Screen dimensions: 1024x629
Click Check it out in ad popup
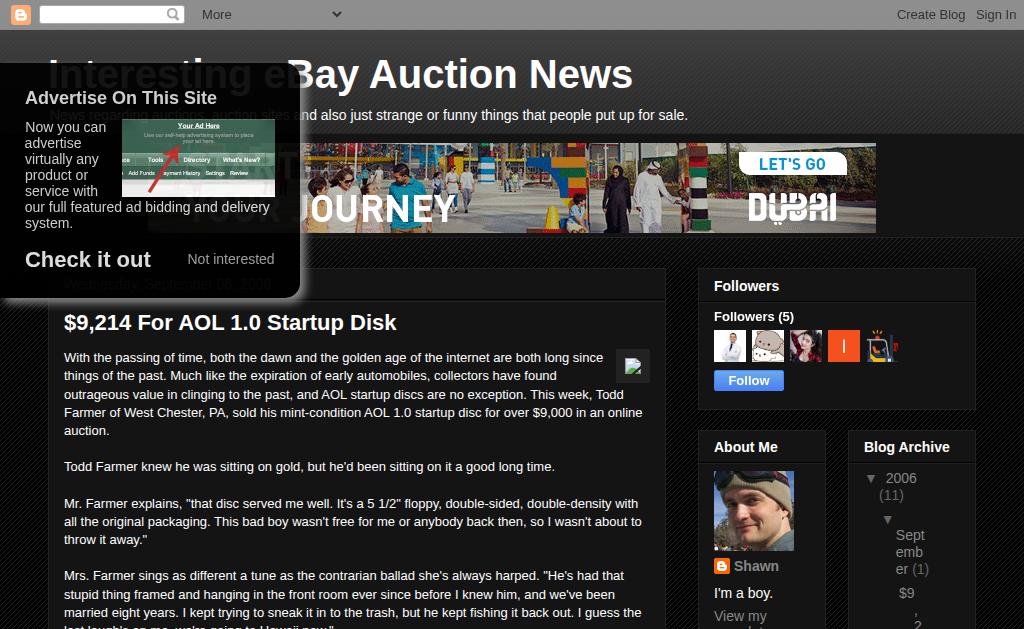(x=88, y=259)
